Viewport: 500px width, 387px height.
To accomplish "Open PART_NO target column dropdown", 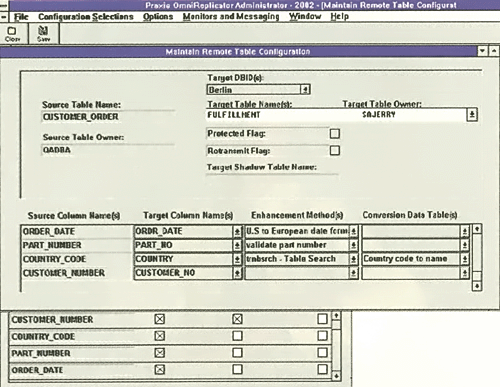I will pyautogui.click(x=237, y=245).
